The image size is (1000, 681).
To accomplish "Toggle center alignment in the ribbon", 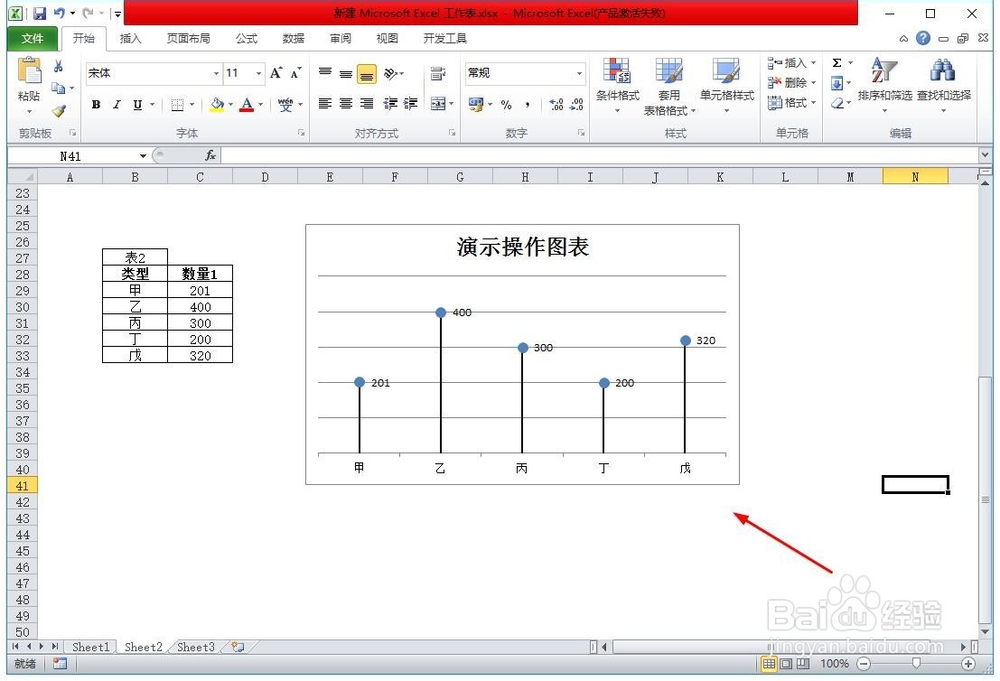I will 344,103.
